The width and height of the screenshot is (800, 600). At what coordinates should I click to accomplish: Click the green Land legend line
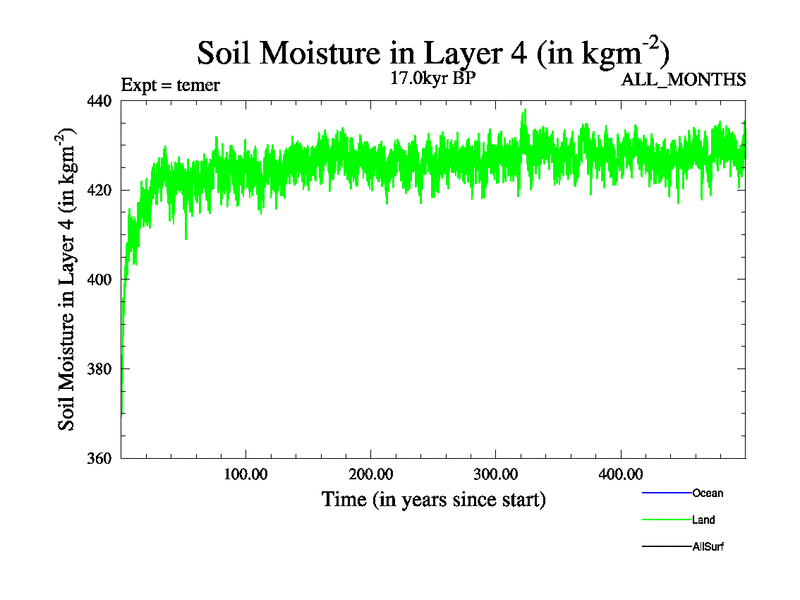(x=665, y=520)
